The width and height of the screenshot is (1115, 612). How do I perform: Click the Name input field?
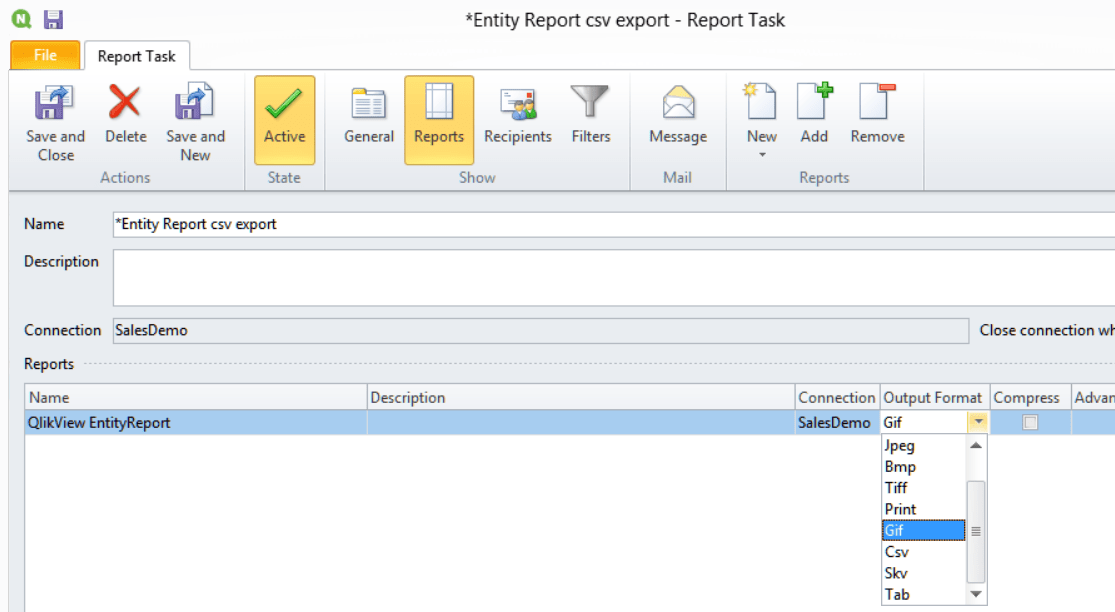(400, 223)
